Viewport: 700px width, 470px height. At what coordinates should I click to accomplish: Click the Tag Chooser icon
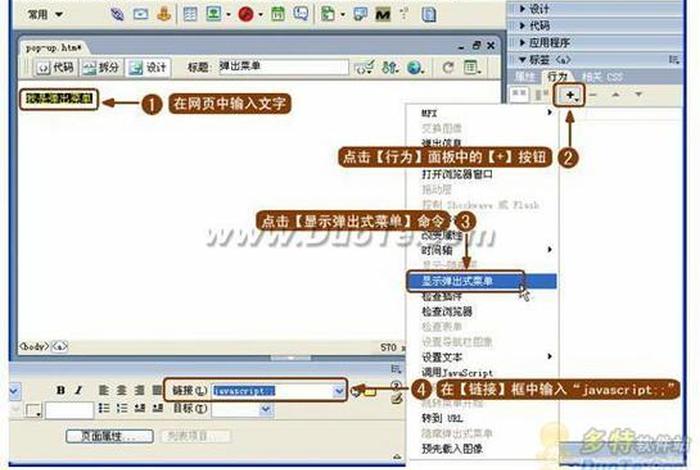(x=360, y=14)
